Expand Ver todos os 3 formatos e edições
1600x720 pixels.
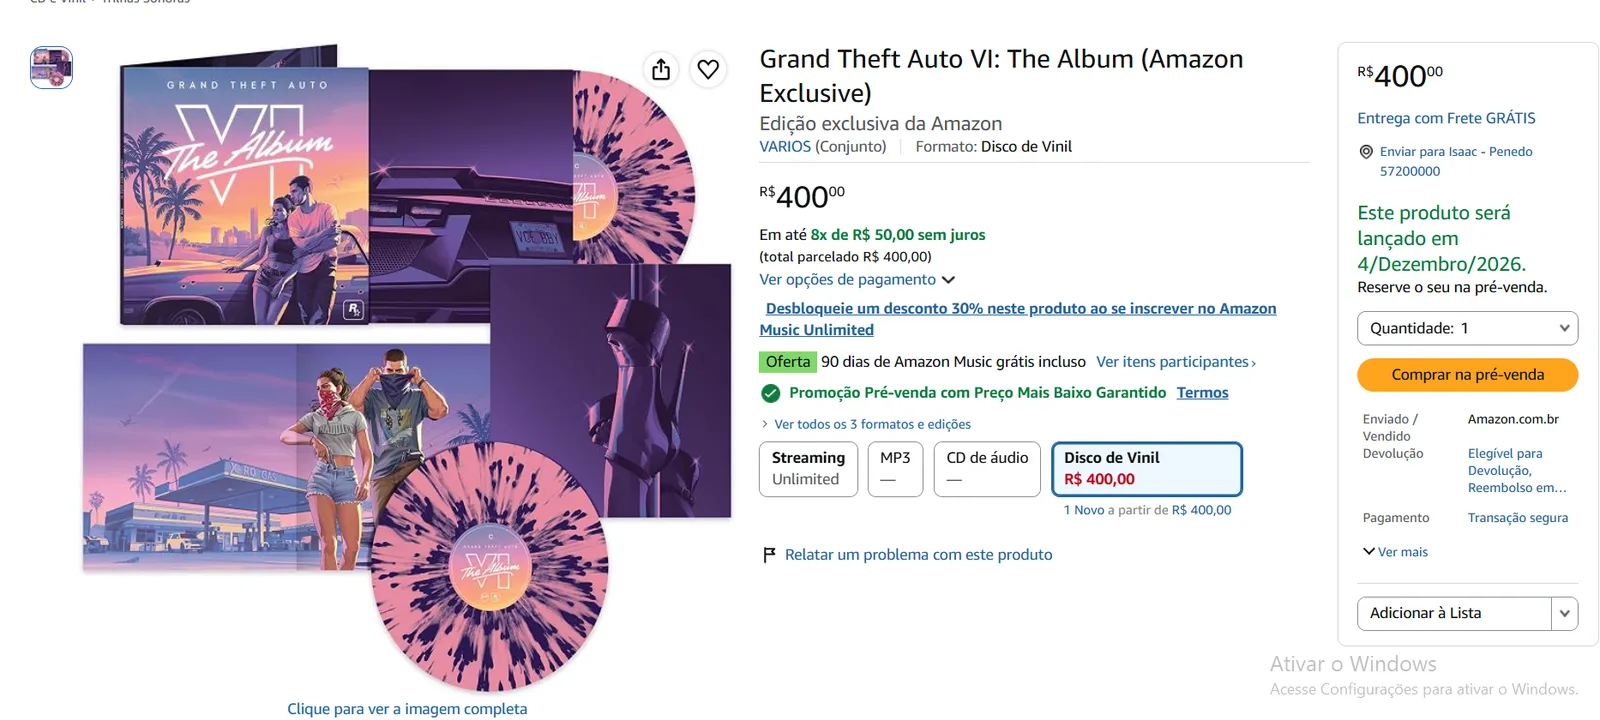866,424
